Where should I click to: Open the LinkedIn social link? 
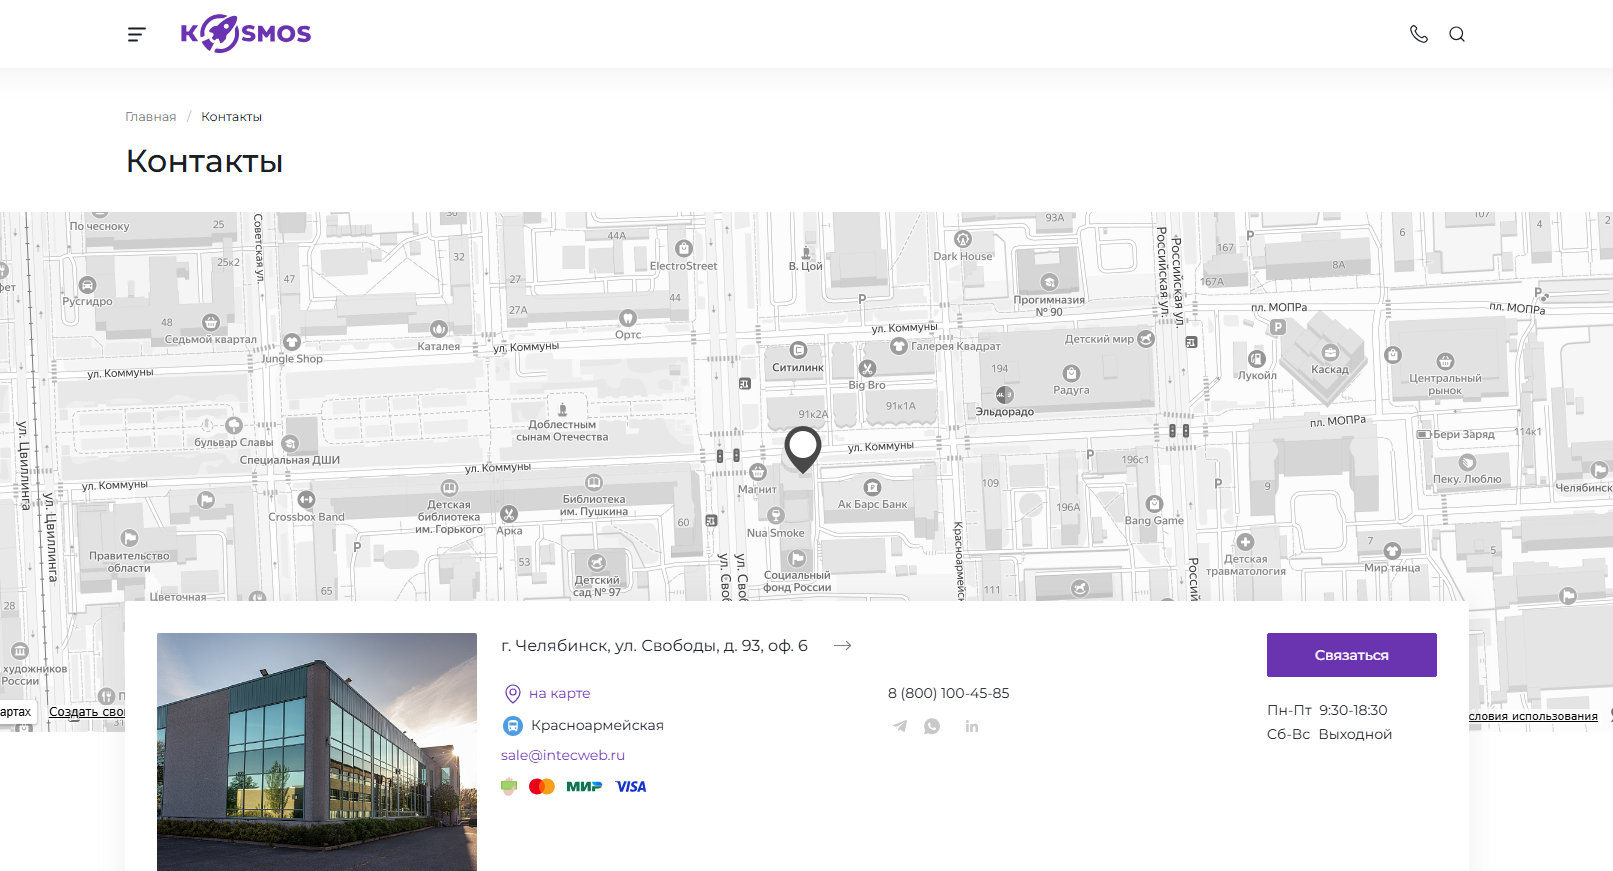(x=972, y=727)
